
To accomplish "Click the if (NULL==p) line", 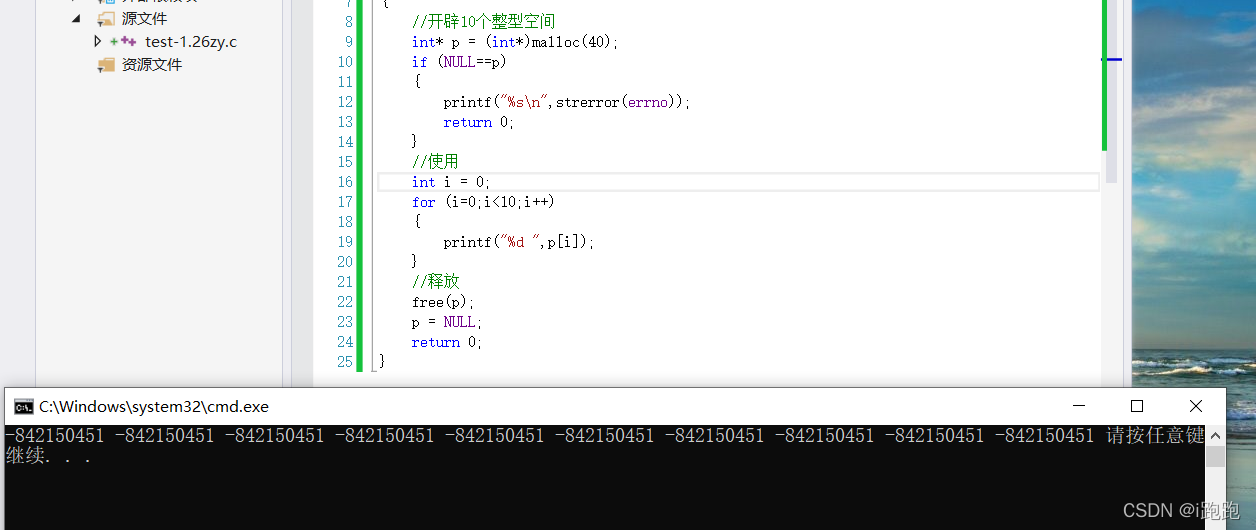I will pyautogui.click(x=459, y=62).
